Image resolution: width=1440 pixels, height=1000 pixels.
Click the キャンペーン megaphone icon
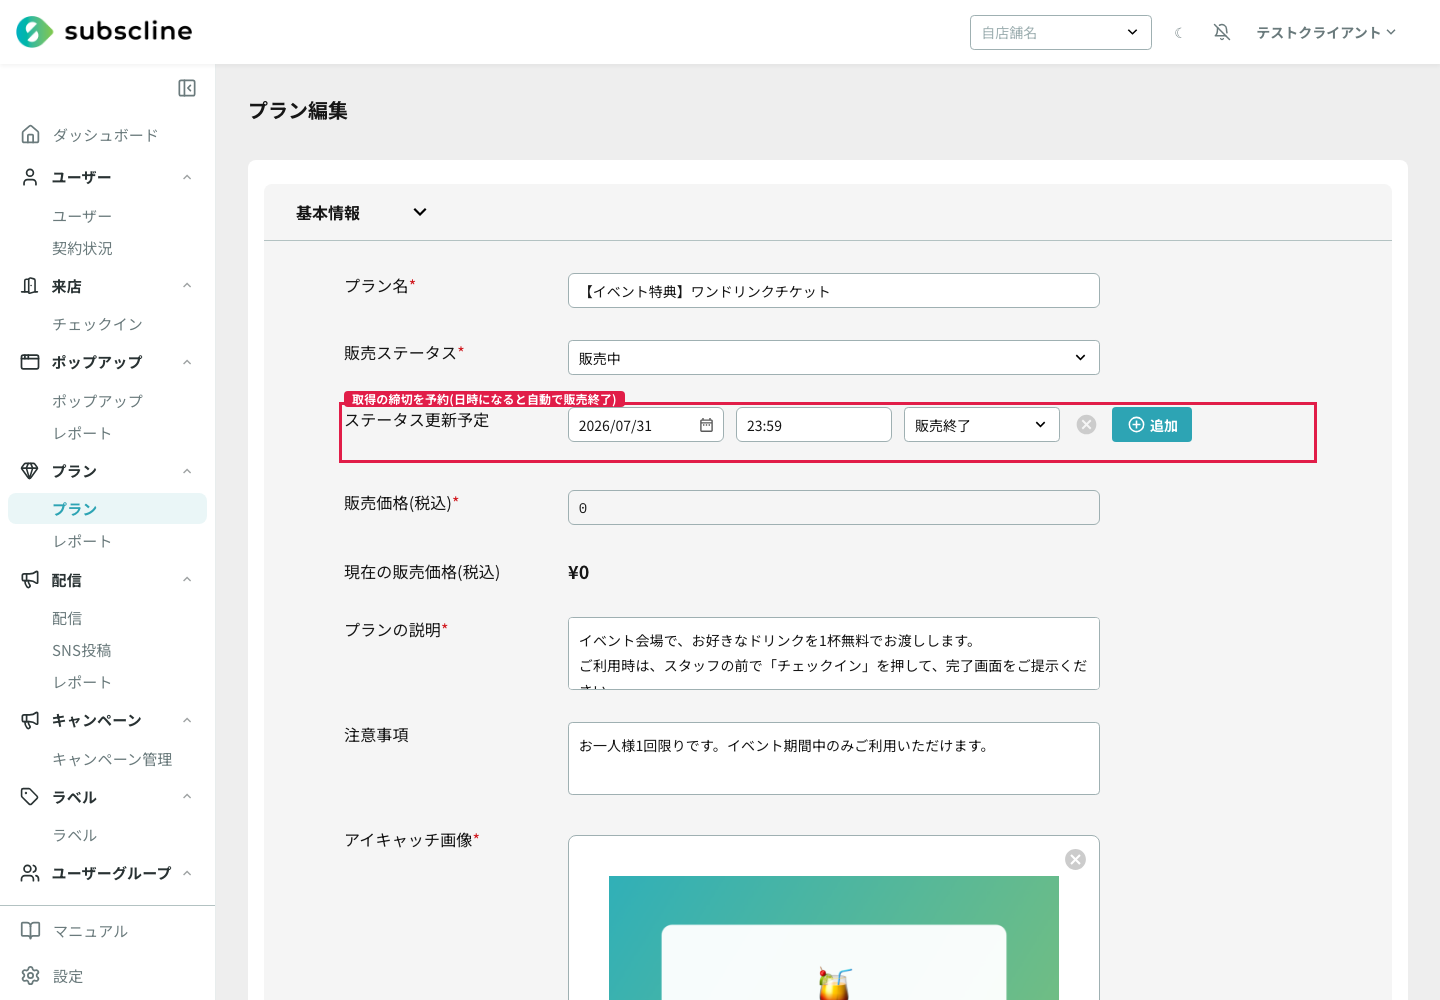pyautogui.click(x=30, y=720)
